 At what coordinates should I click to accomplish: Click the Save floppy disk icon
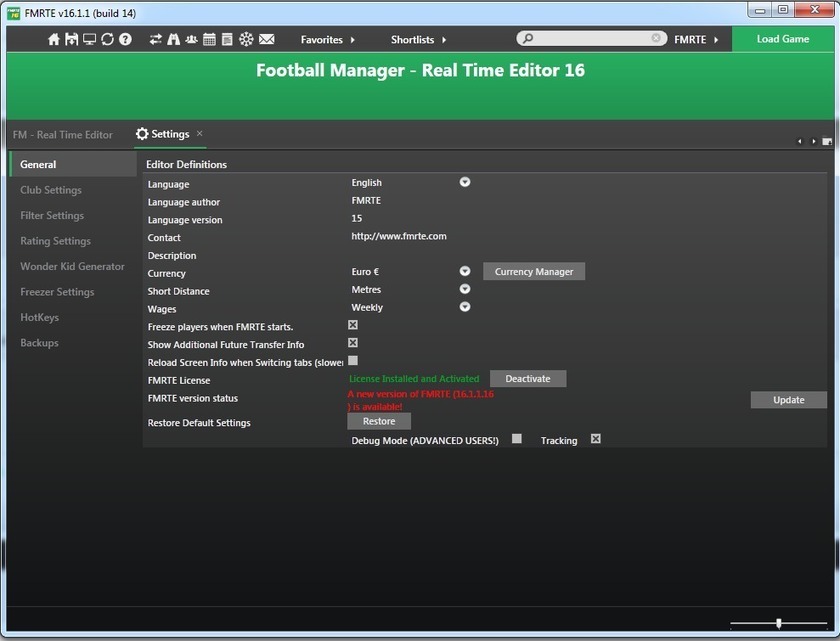[71, 39]
